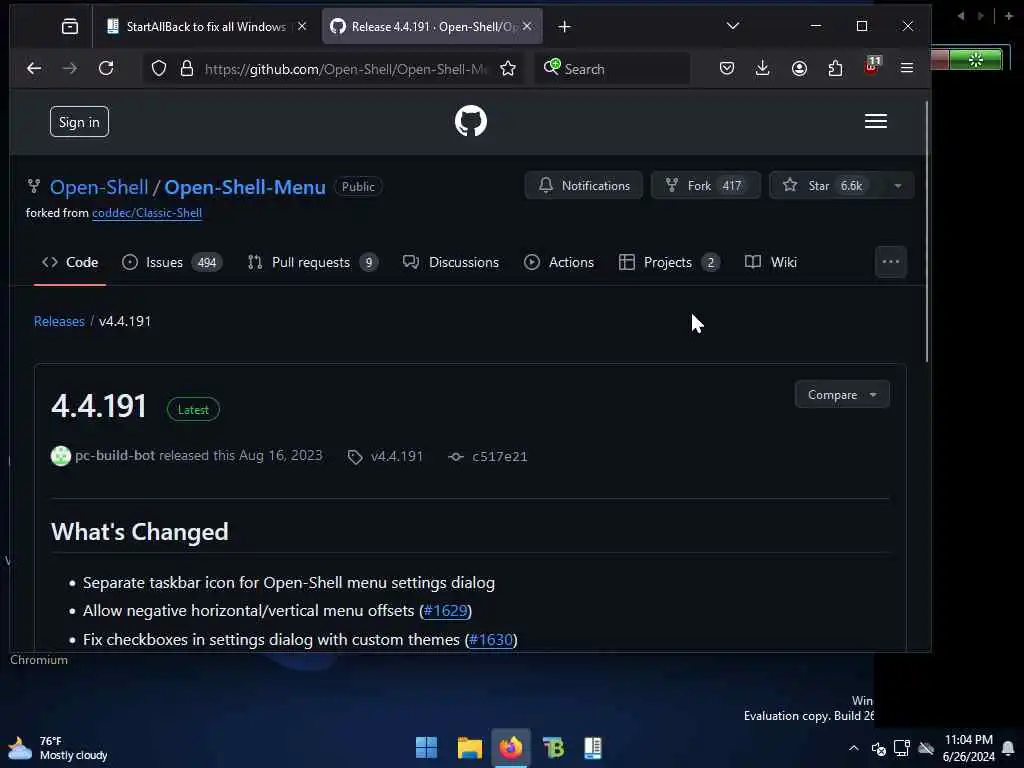The width and height of the screenshot is (1024, 768).
Task: Go to Releases breadcrumb link
Action: [x=59, y=321]
